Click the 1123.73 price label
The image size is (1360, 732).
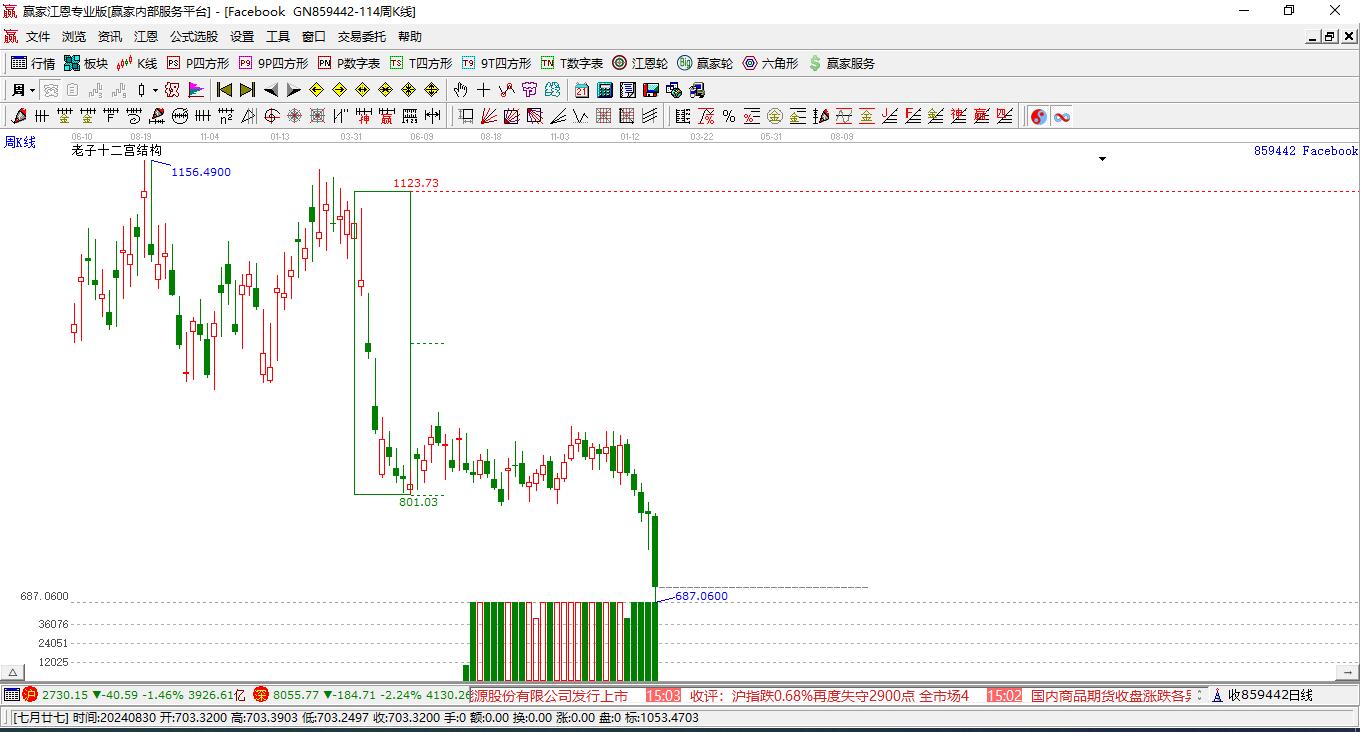[415, 183]
